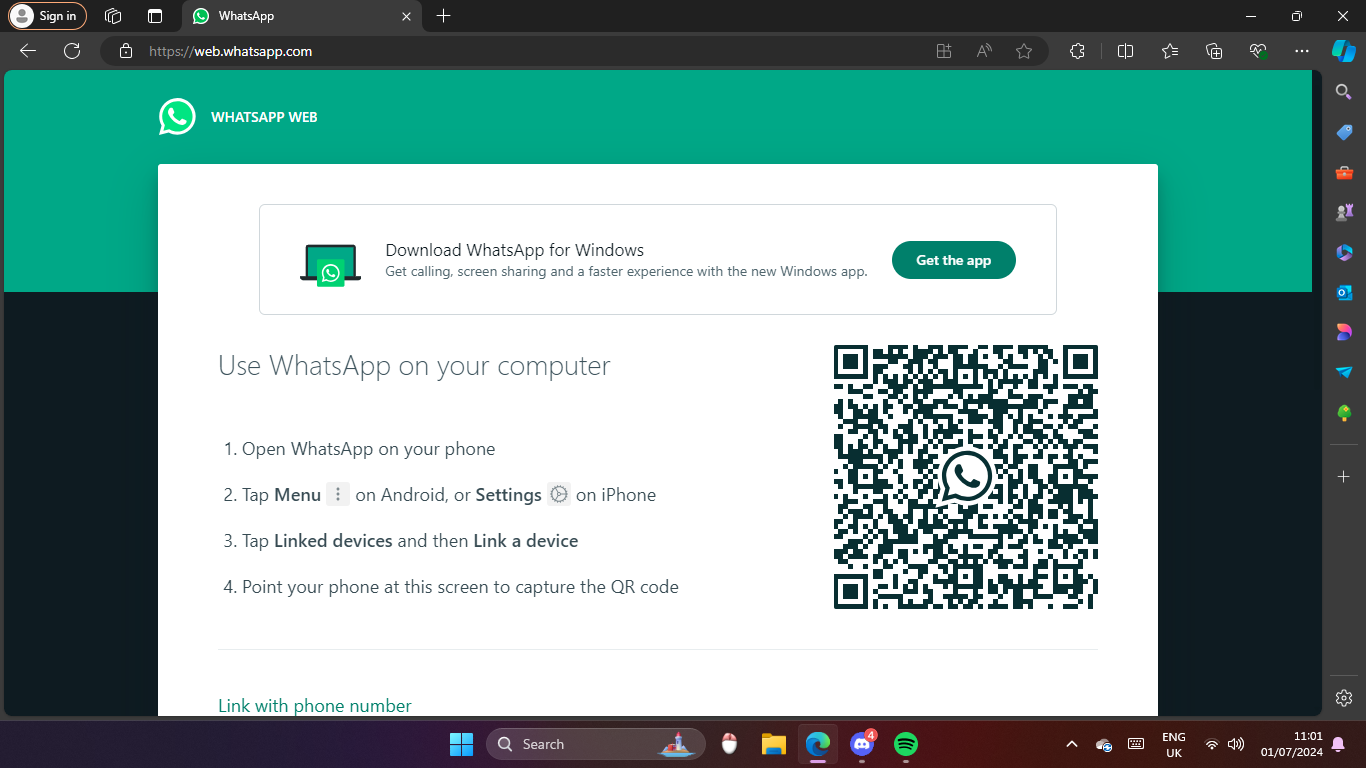The image size is (1366, 768).
Task: Open the Tools briefcase in sidebar
Action: (x=1344, y=173)
